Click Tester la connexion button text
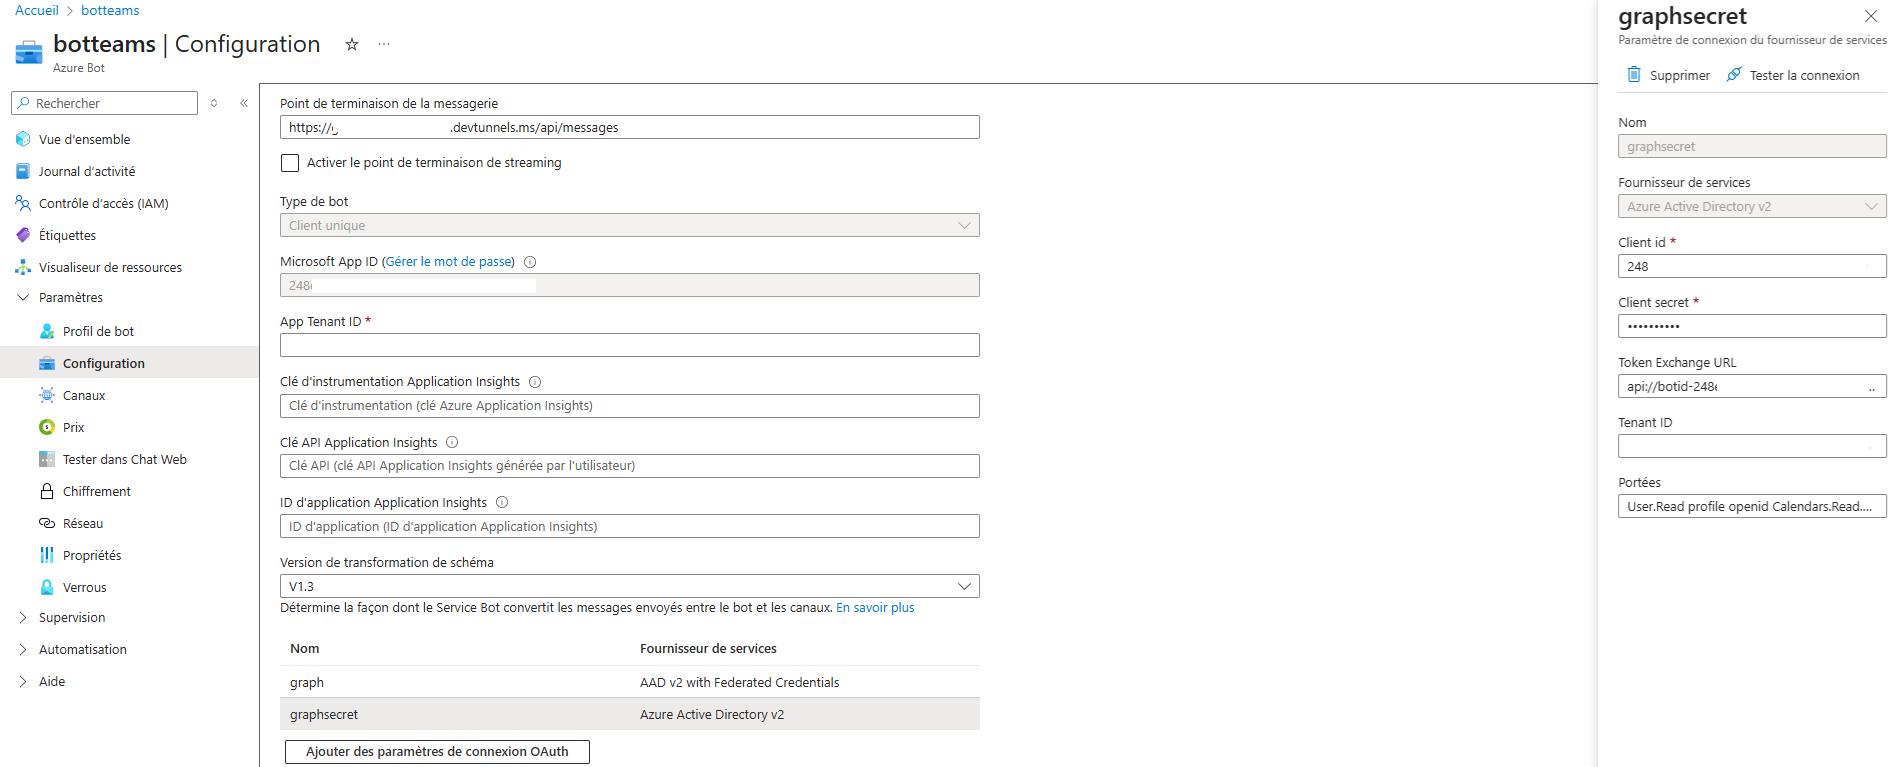 point(1804,75)
